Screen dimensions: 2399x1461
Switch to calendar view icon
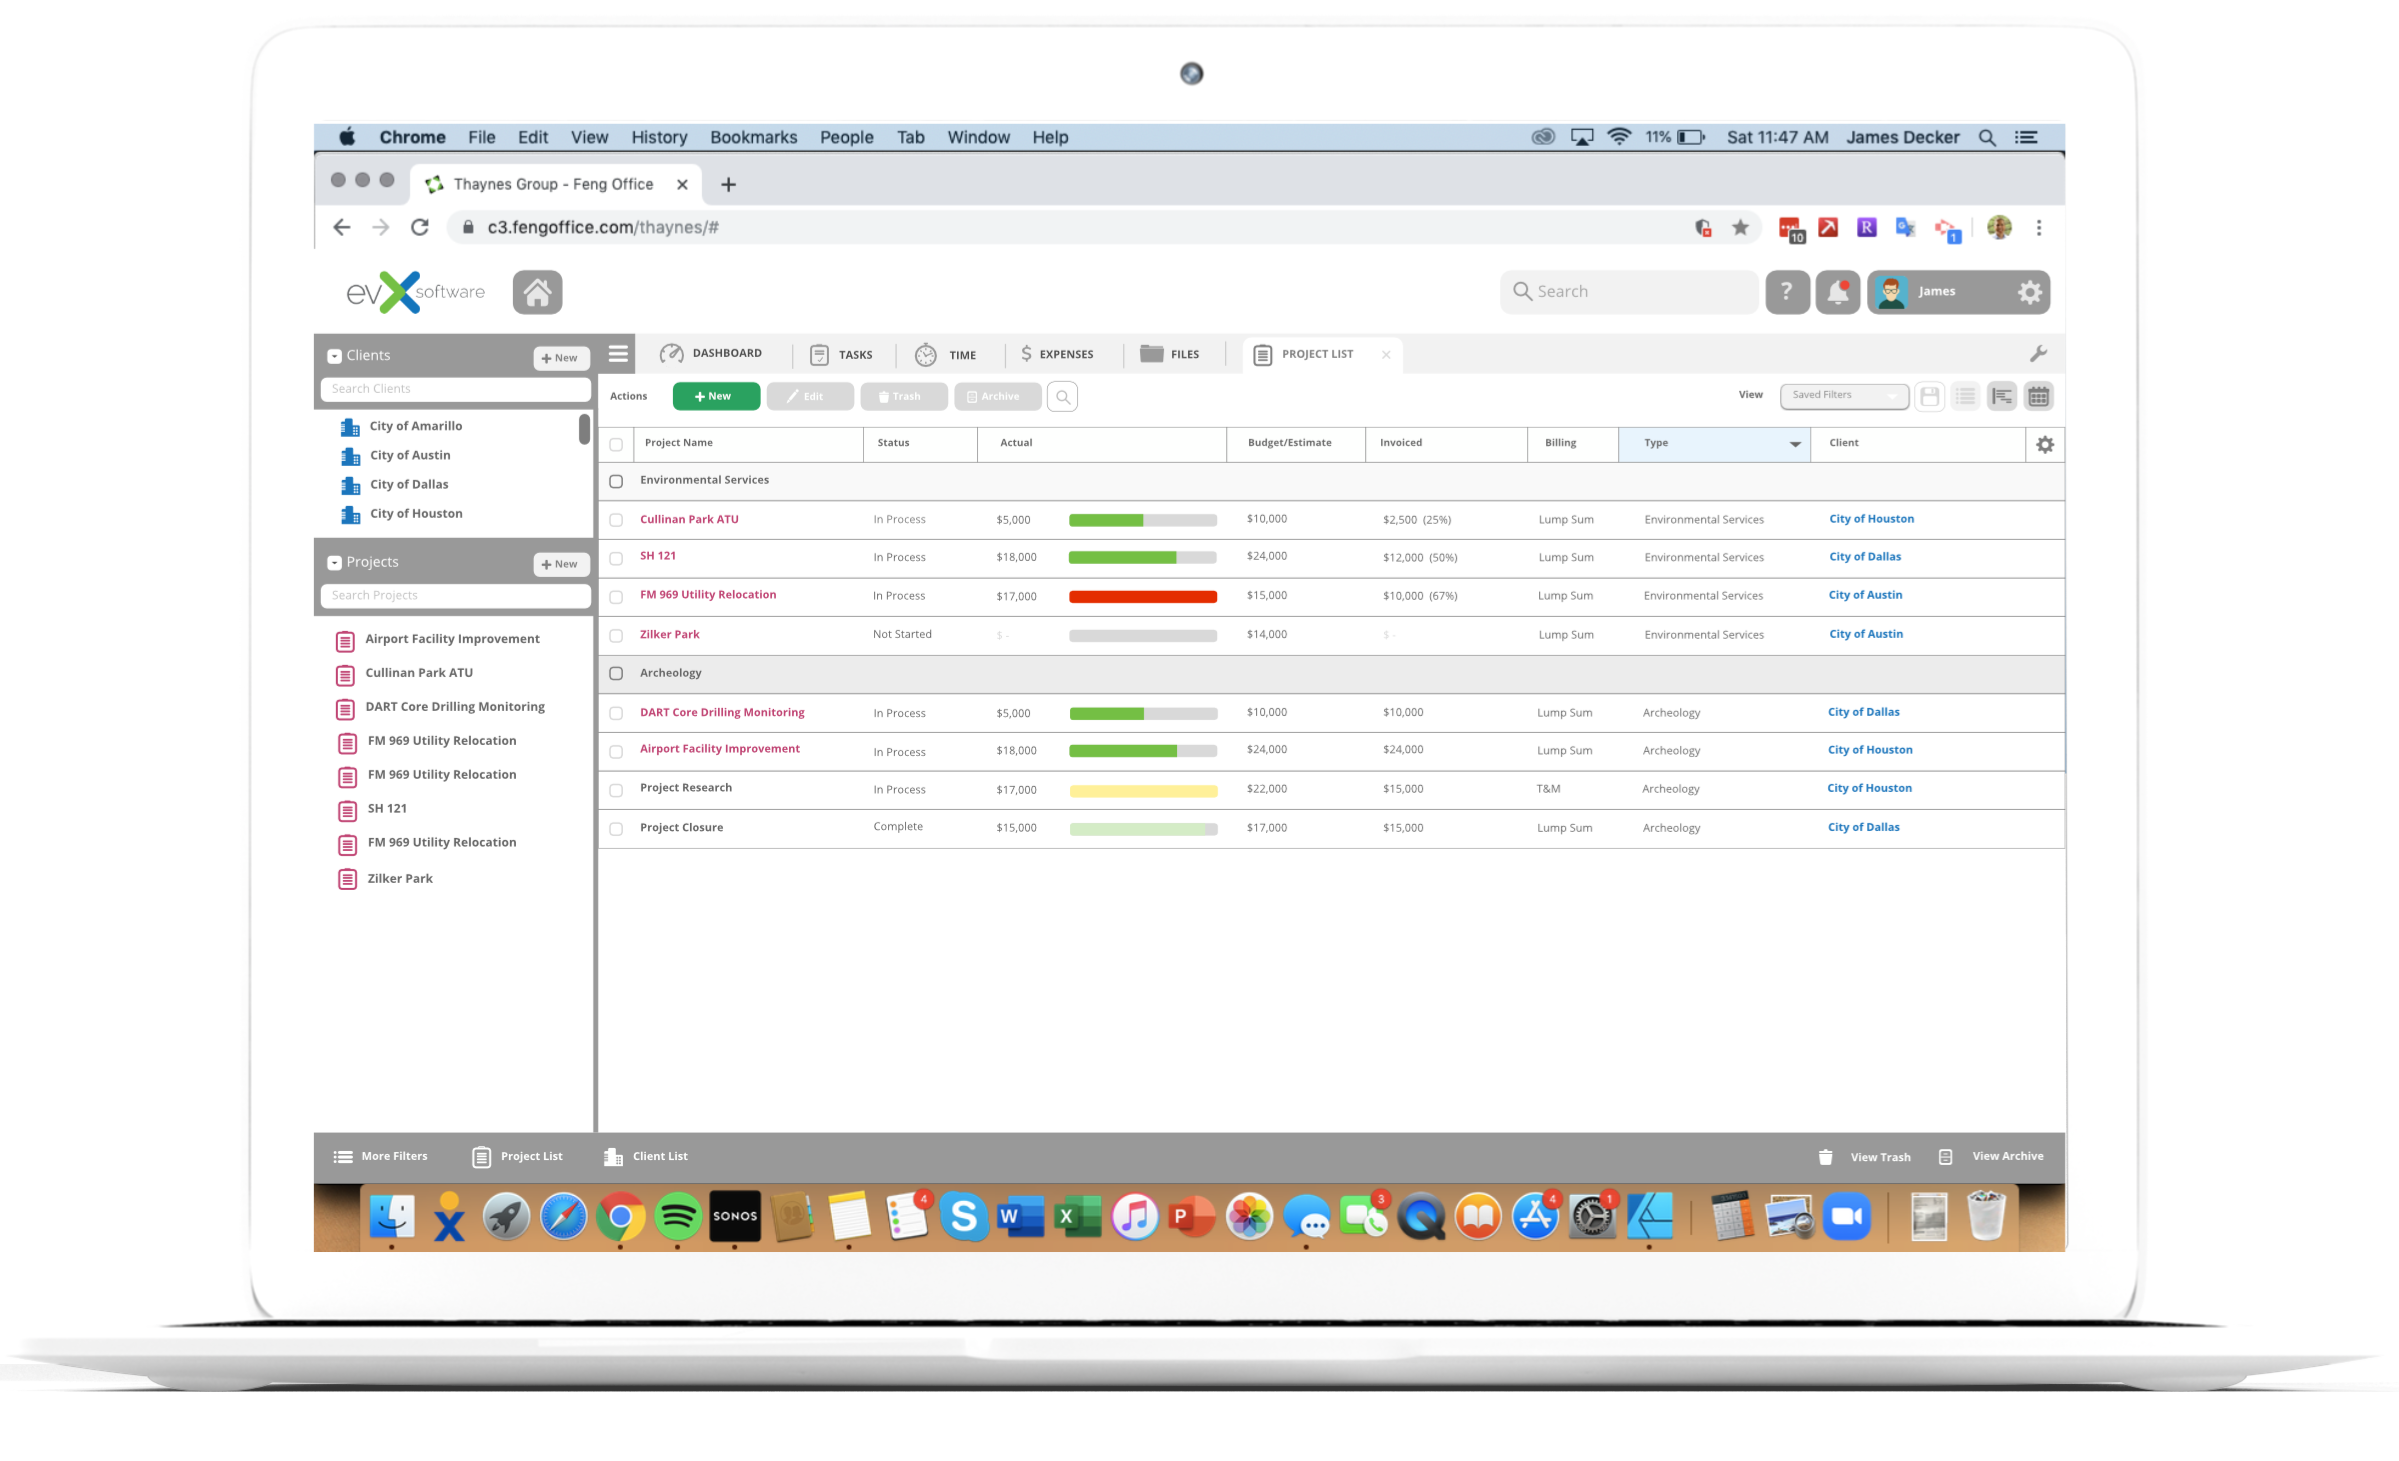[x=2039, y=396]
